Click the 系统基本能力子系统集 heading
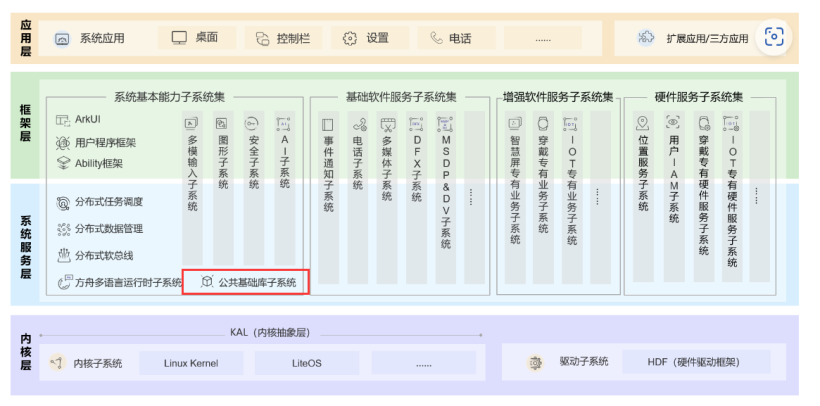The width and height of the screenshot is (820, 406). pyautogui.click(x=169, y=97)
